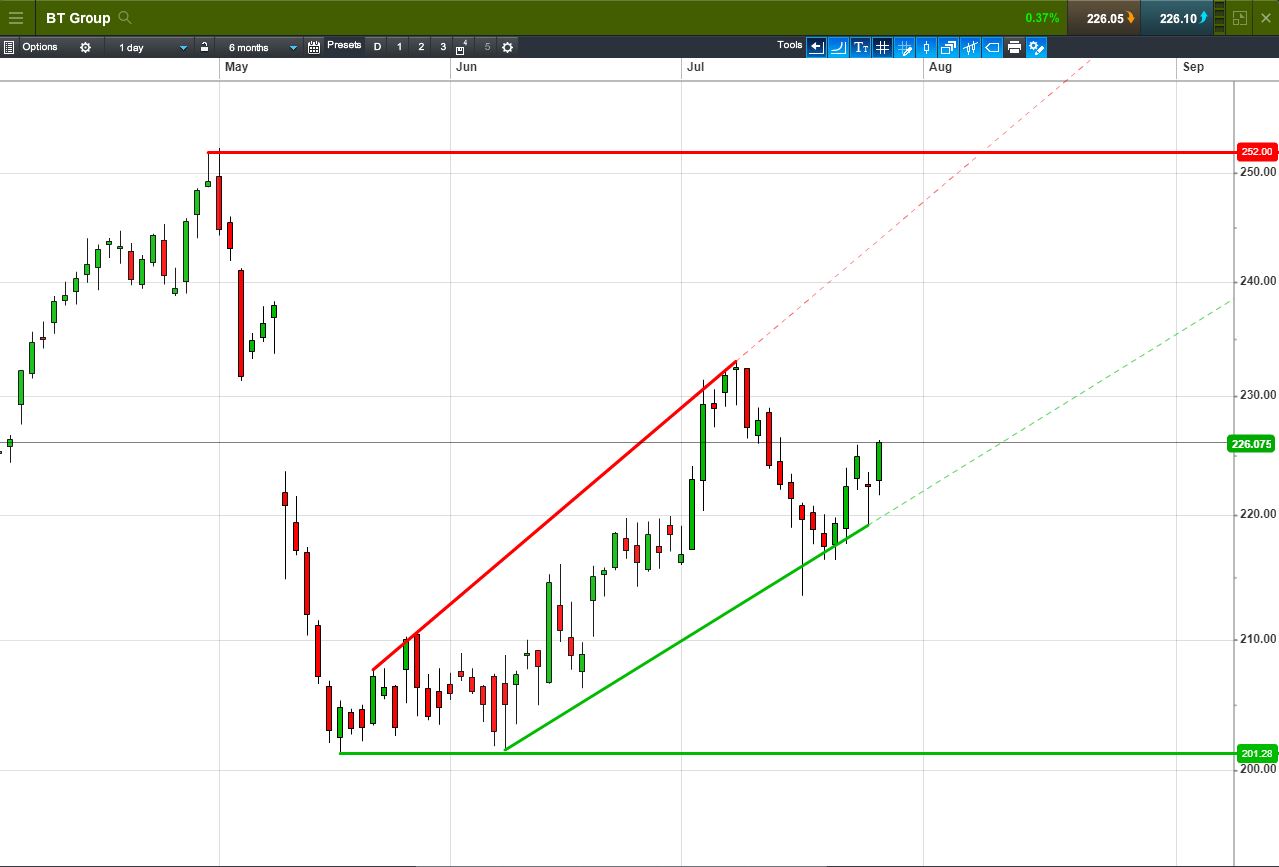Click the Aug label on time axis
The image size is (1279, 867).
click(940, 67)
